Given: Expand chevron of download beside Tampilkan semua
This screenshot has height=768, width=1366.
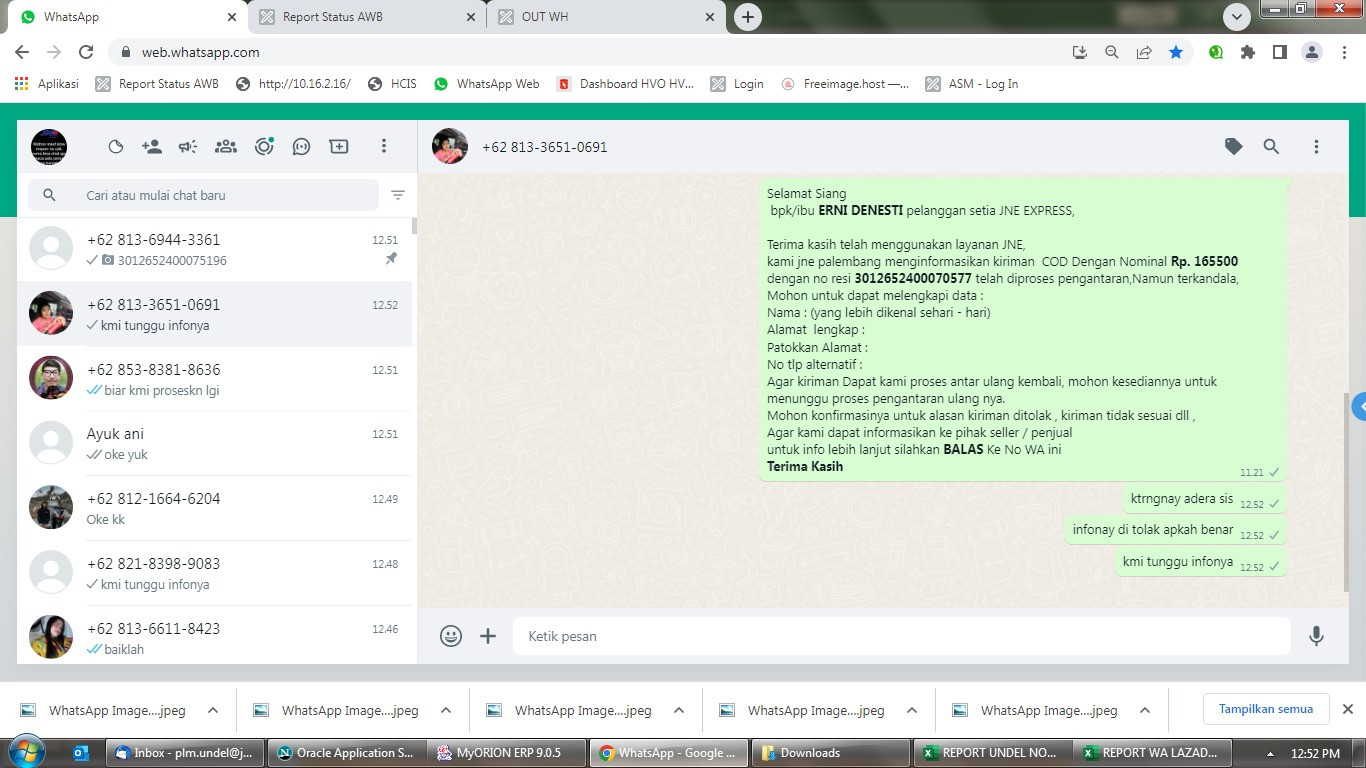Looking at the screenshot, I should coord(1144,710).
